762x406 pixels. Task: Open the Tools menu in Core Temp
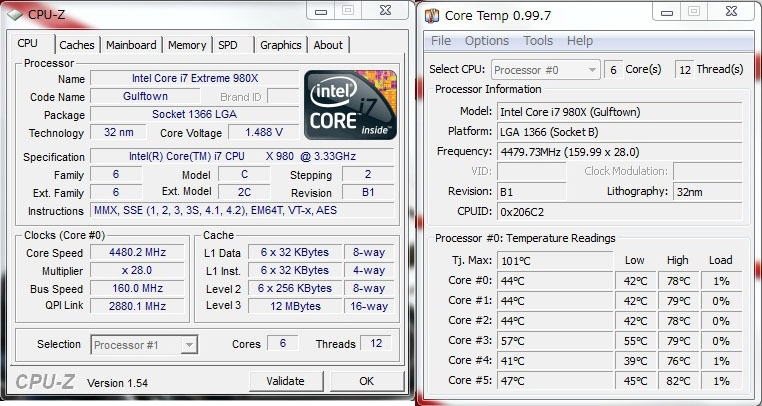click(538, 41)
